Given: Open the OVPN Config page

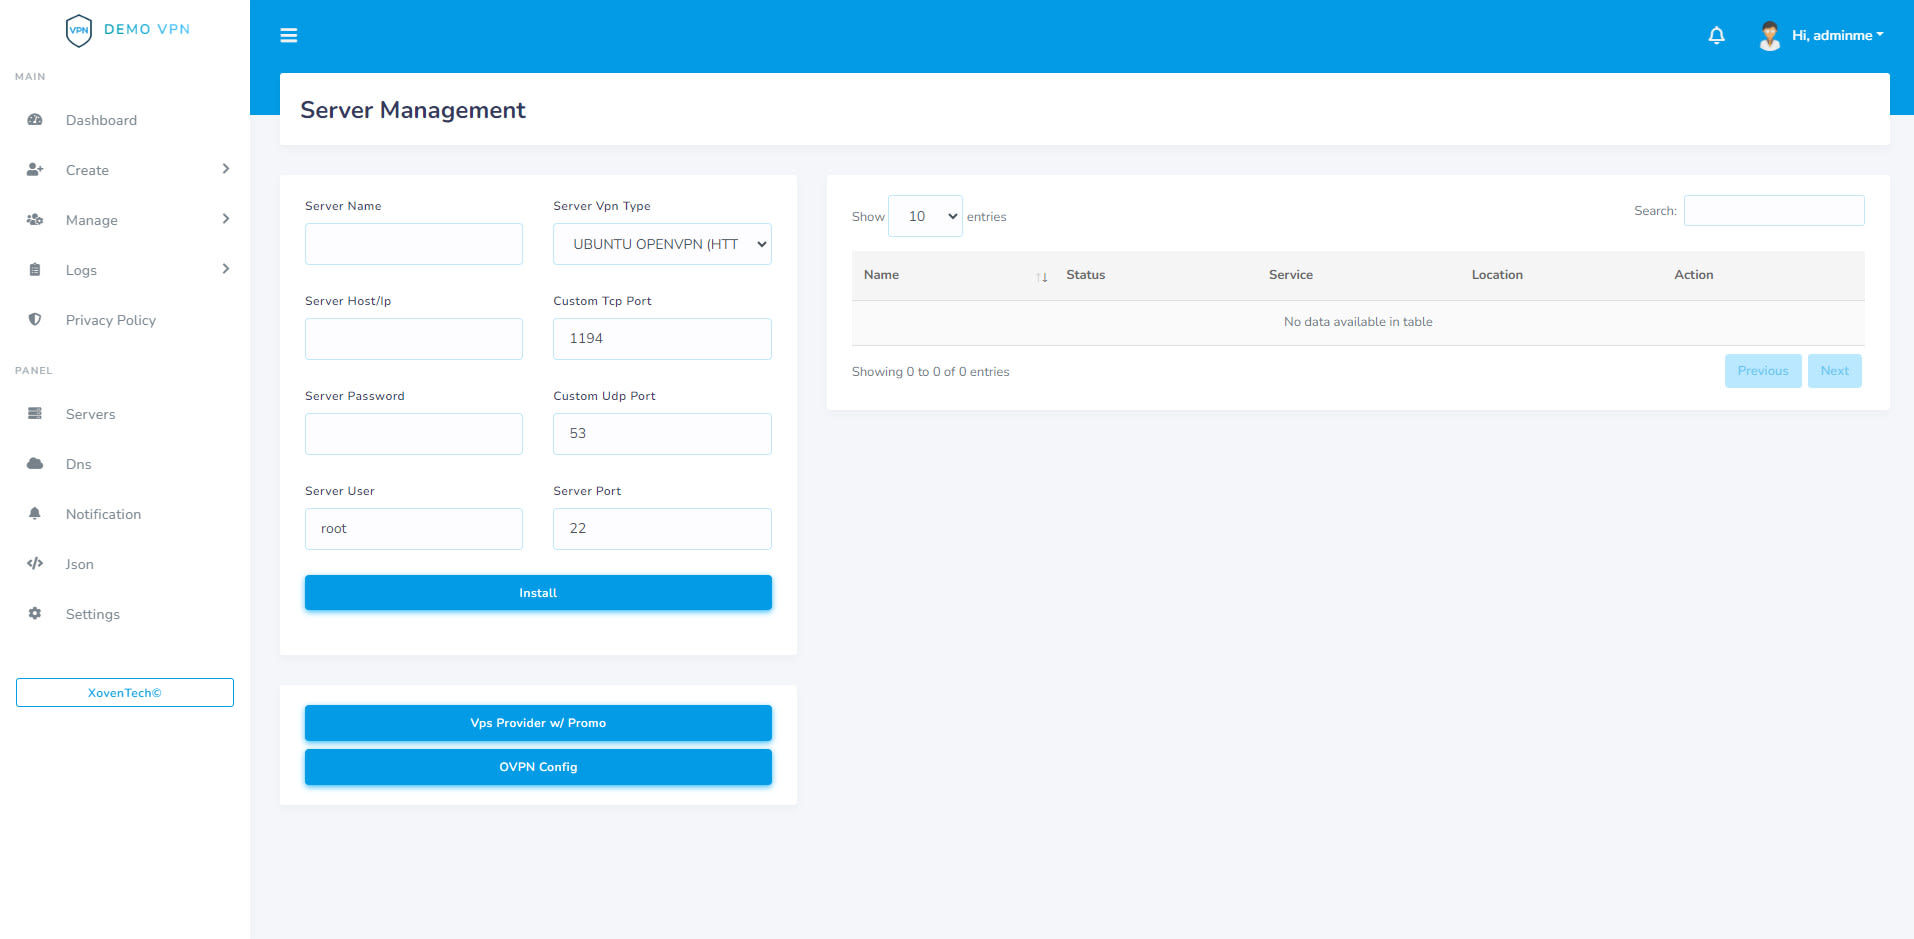Looking at the screenshot, I should tap(537, 767).
